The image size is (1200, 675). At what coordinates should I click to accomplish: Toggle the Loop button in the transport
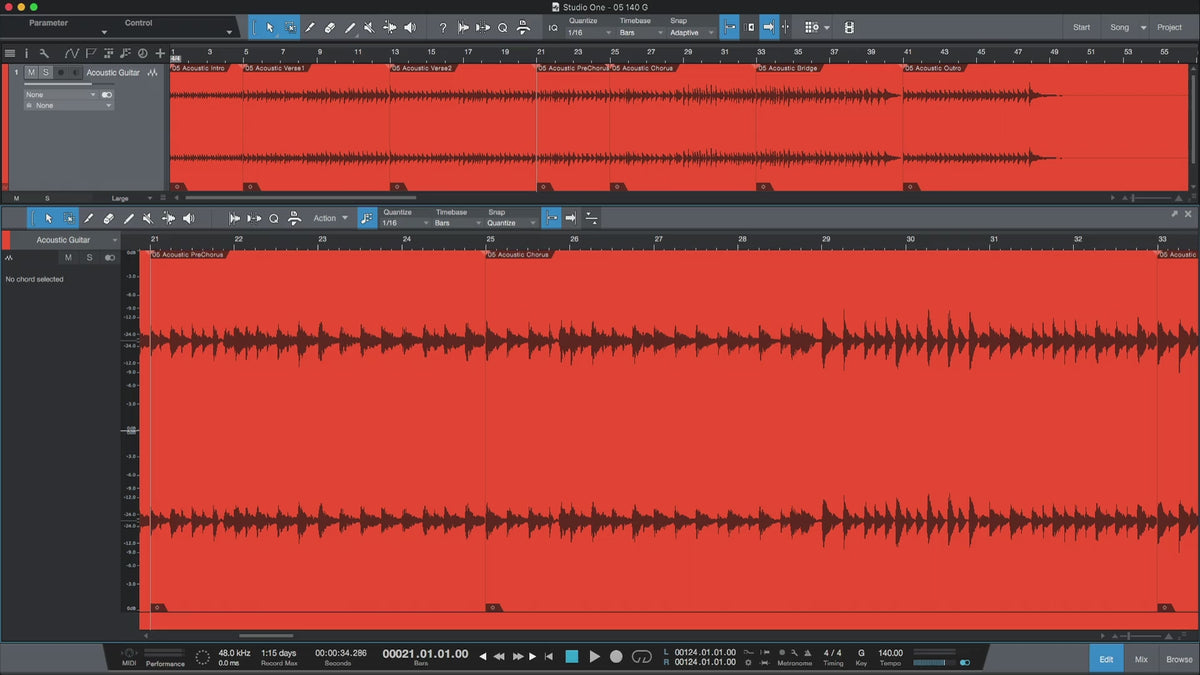642,656
